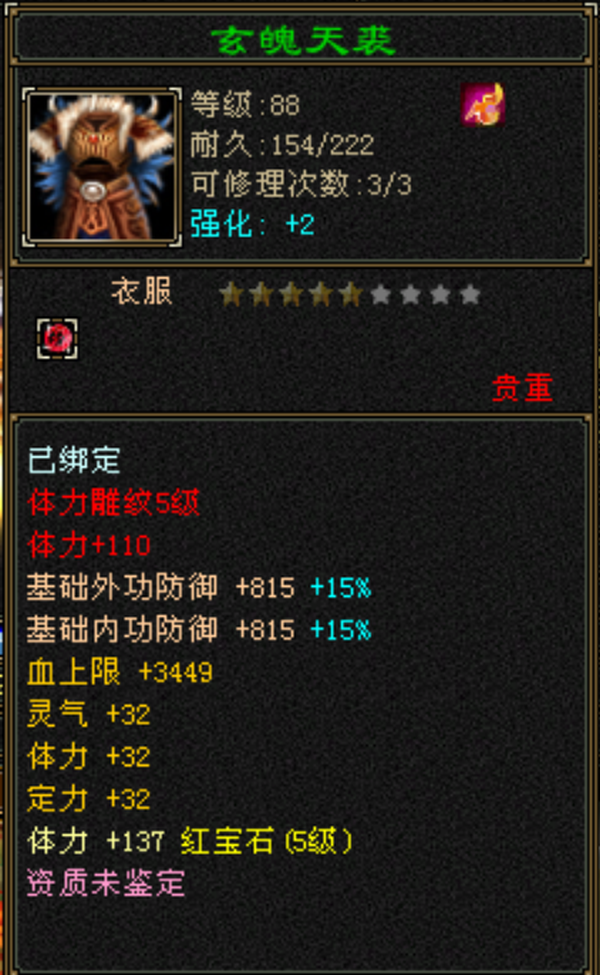Click the sixth gray star
The width and height of the screenshot is (600, 975).
pyautogui.click(x=381, y=294)
